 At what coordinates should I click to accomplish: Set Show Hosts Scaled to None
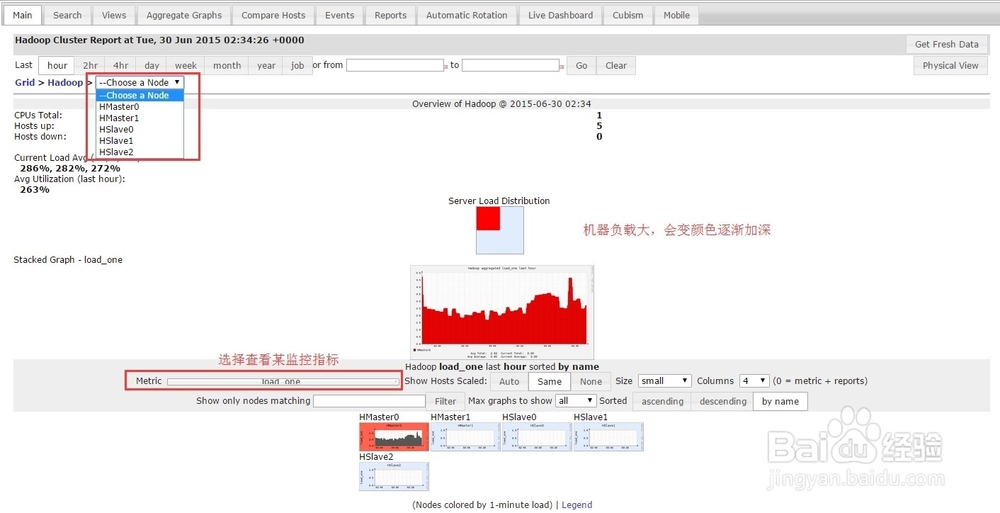click(591, 382)
